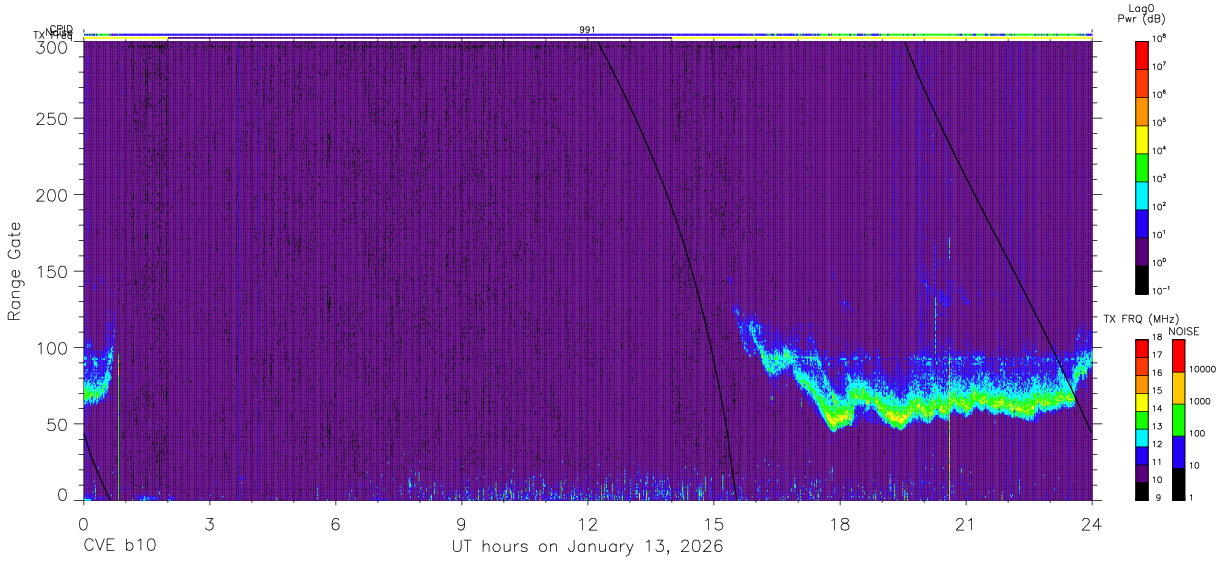1228x567 pixels.
Task: Click the "250" range gate tick label
Action: (x=53, y=118)
